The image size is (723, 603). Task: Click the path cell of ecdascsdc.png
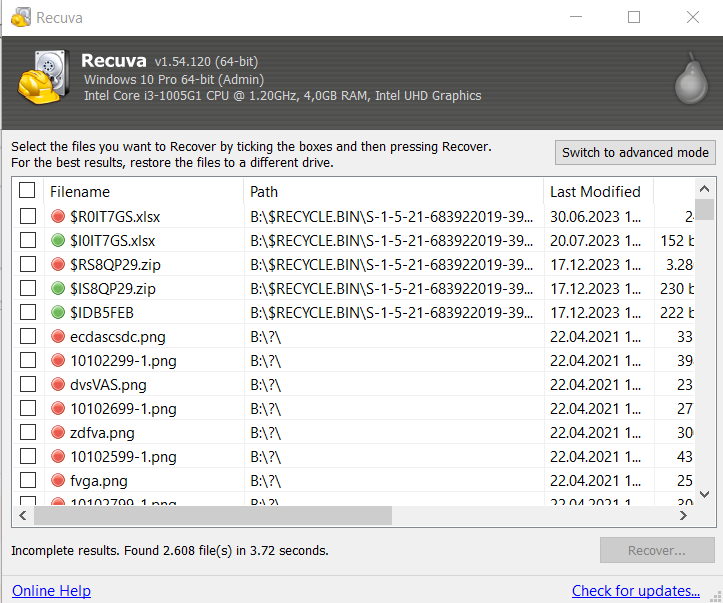click(x=394, y=337)
